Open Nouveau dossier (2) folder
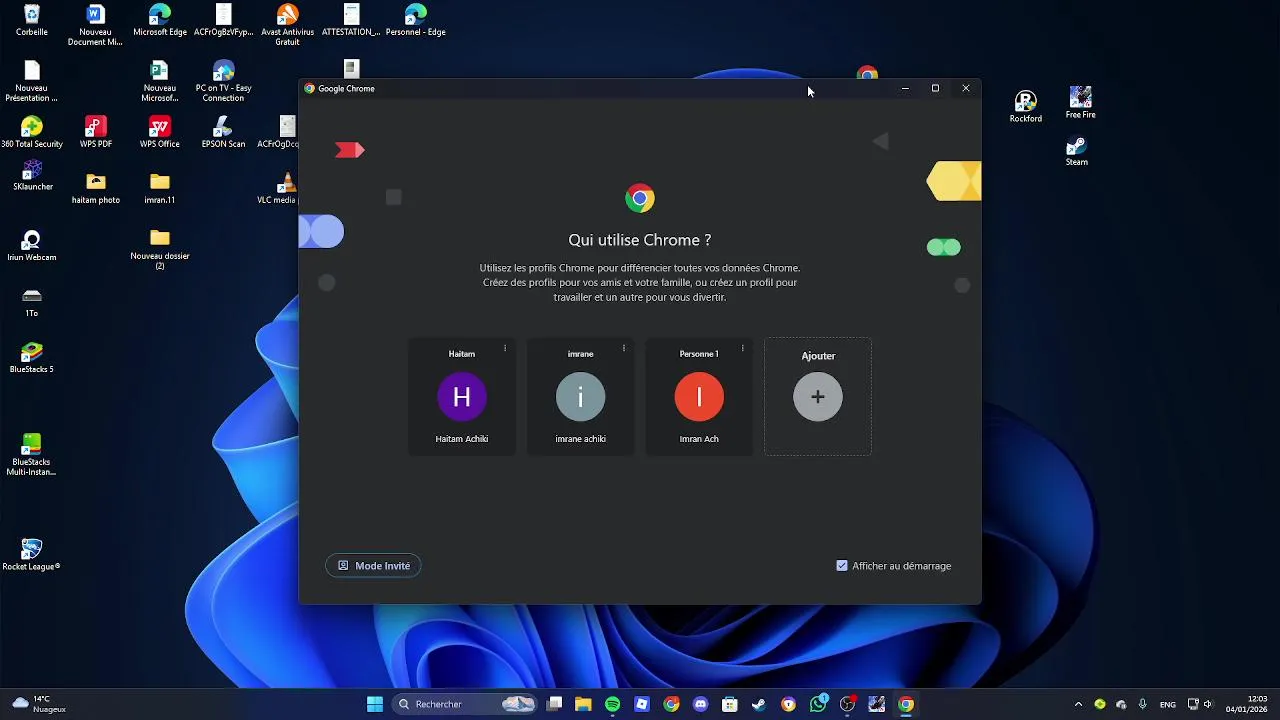1280x720 pixels. pyautogui.click(x=160, y=248)
